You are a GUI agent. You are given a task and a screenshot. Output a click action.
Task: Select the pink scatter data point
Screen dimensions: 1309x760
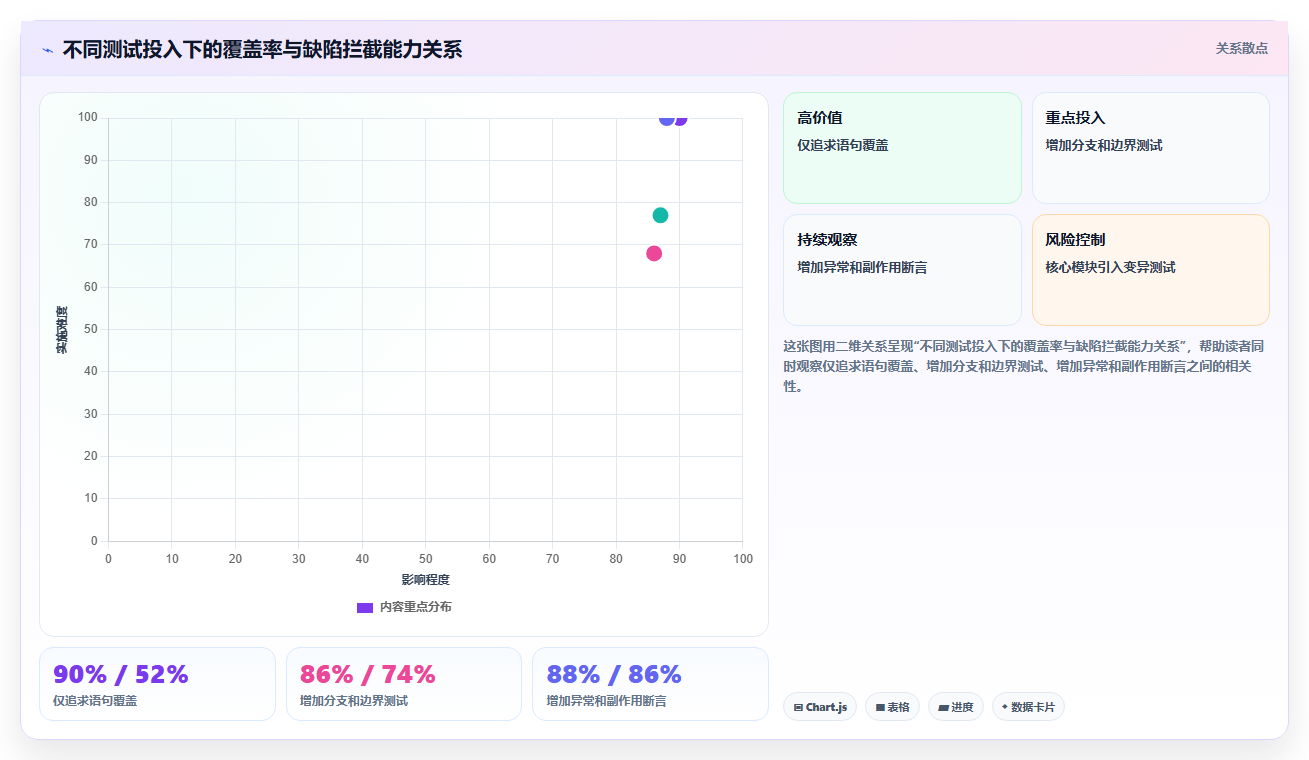(x=654, y=253)
